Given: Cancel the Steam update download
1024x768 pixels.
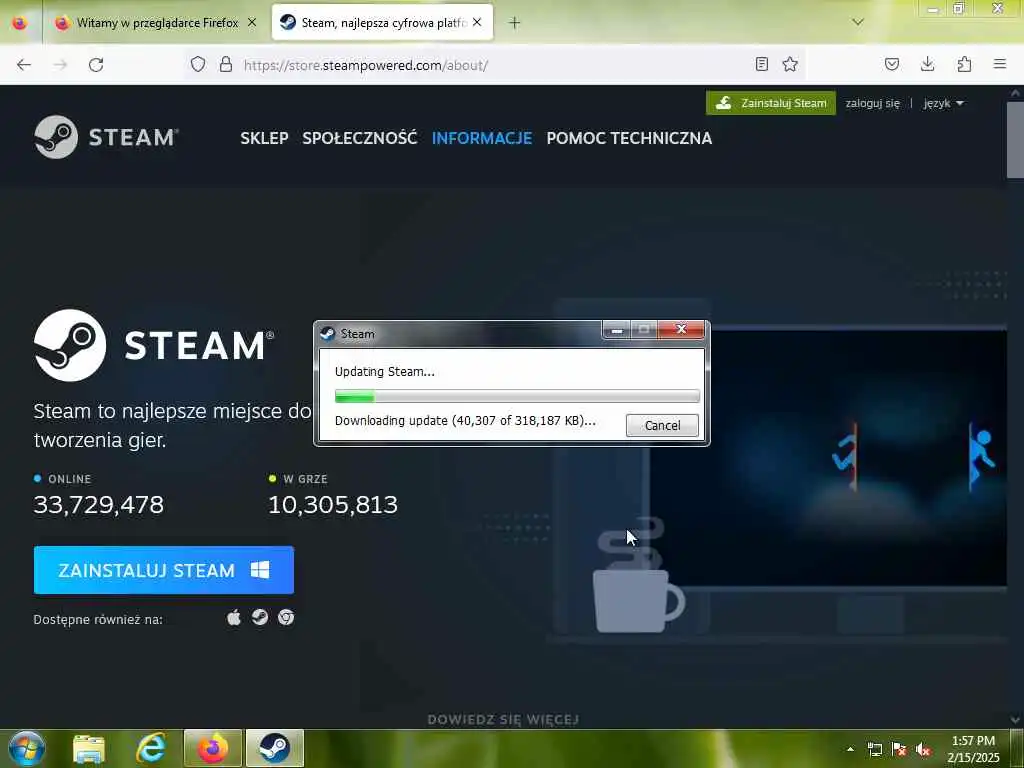Looking at the screenshot, I should coord(662,425).
